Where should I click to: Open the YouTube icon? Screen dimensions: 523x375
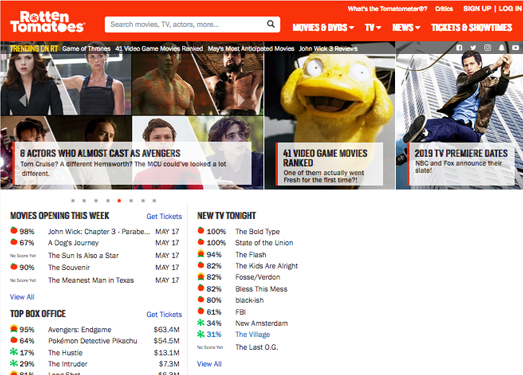(x=515, y=48)
